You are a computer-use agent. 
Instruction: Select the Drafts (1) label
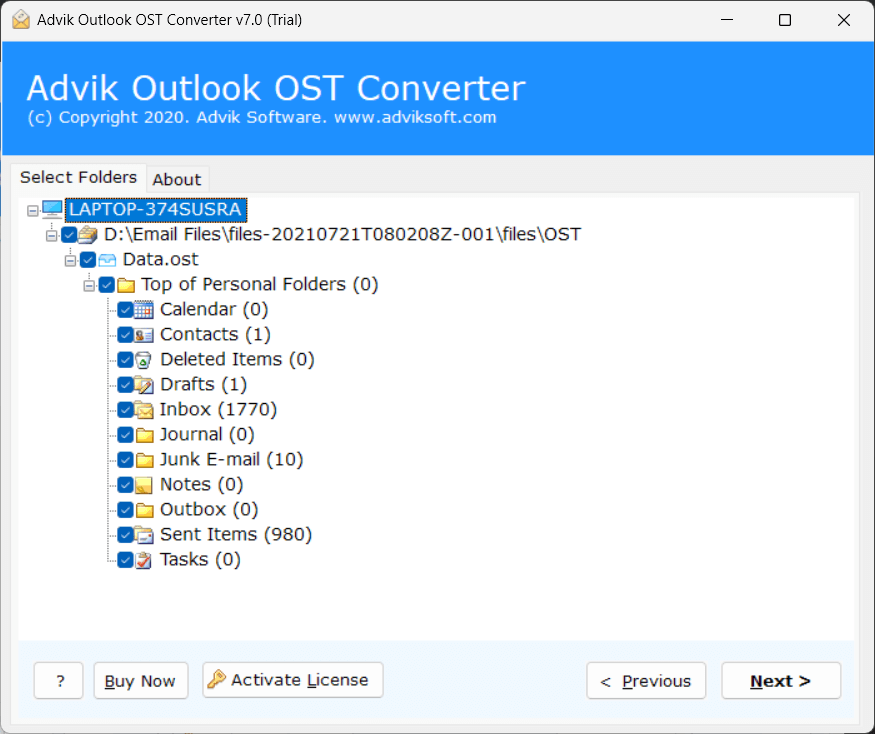pyautogui.click(x=204, y=385)
